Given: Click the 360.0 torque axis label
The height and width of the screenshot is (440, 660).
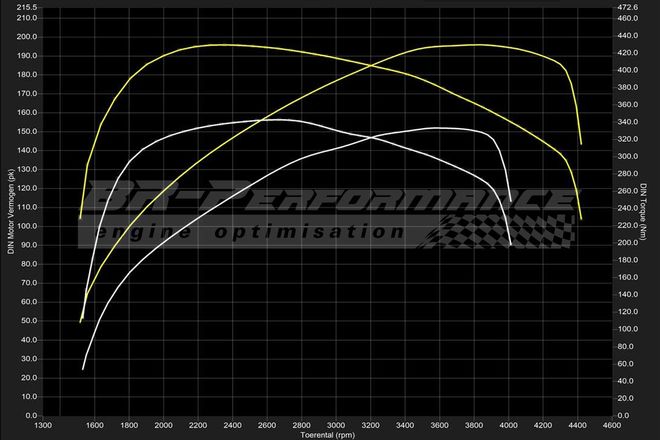Looking at the screenshot, I should [x=628, y=105].
